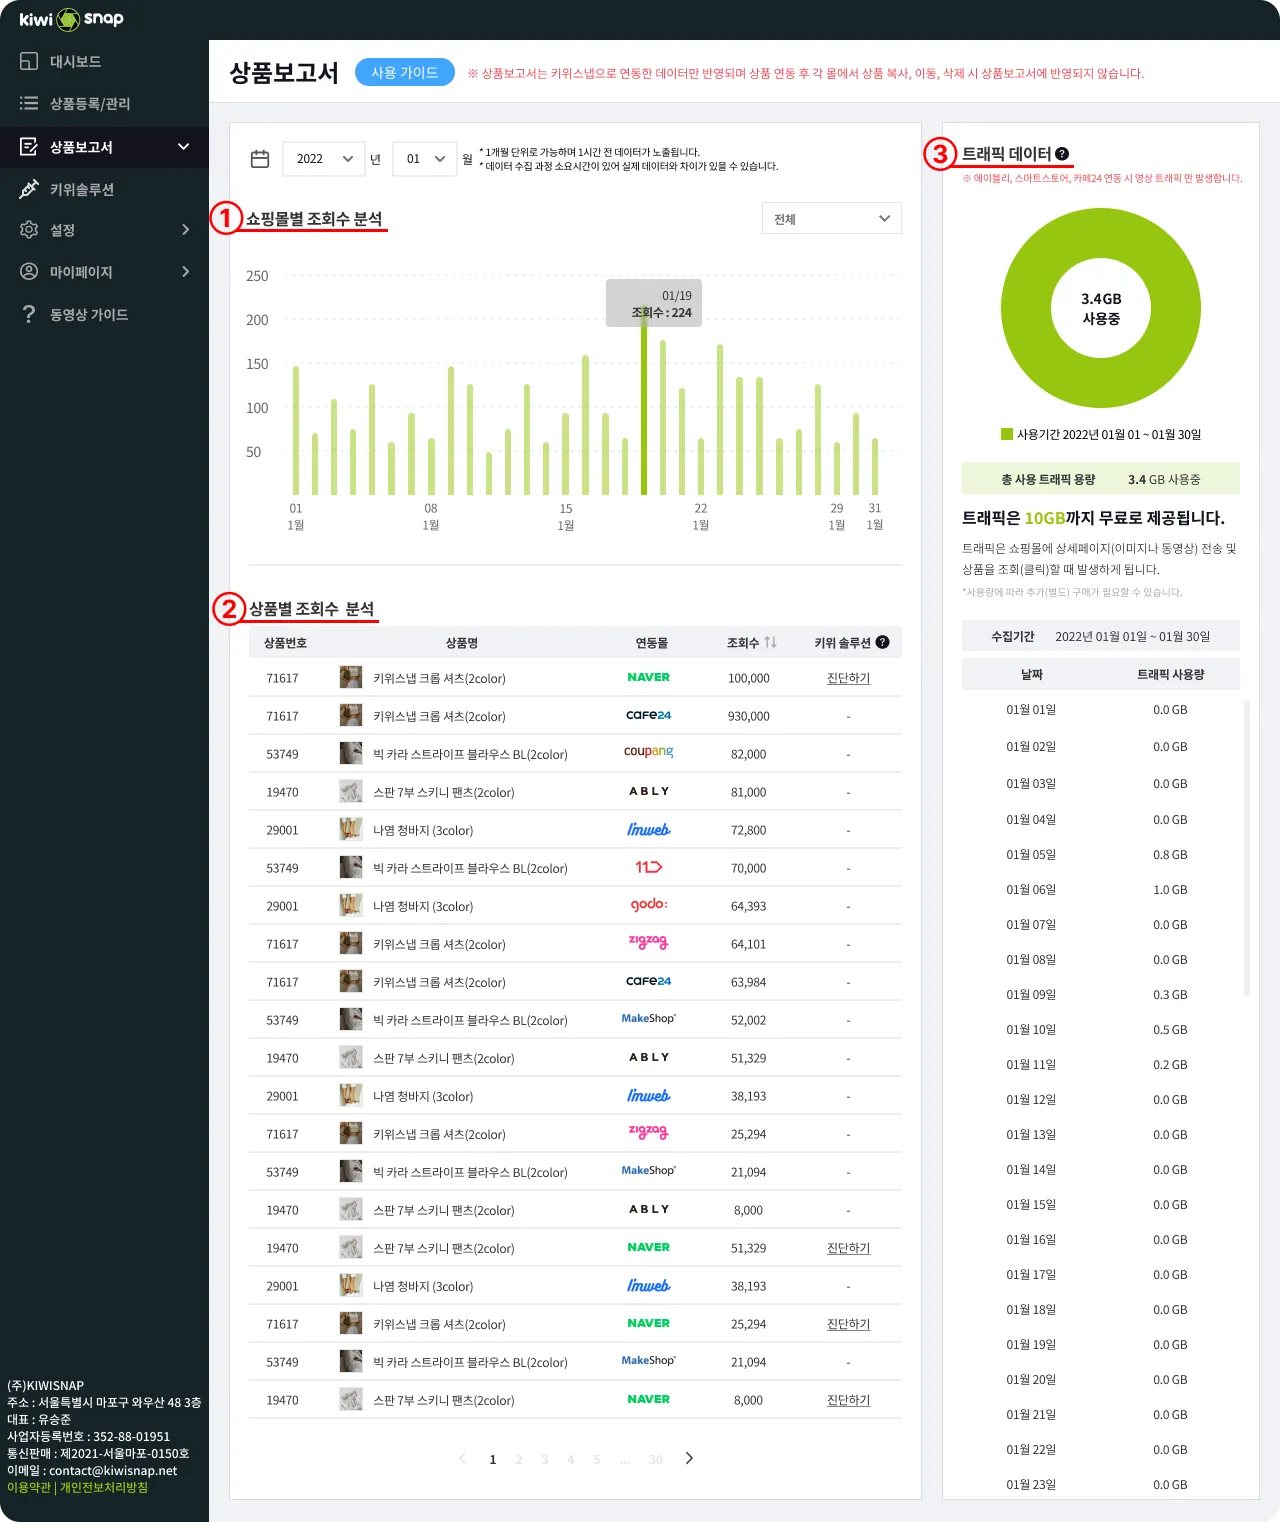This screenshot has height=1522, width=1280.
Task: Click the traffic table scrollbar
Action: coord(1246,848)
